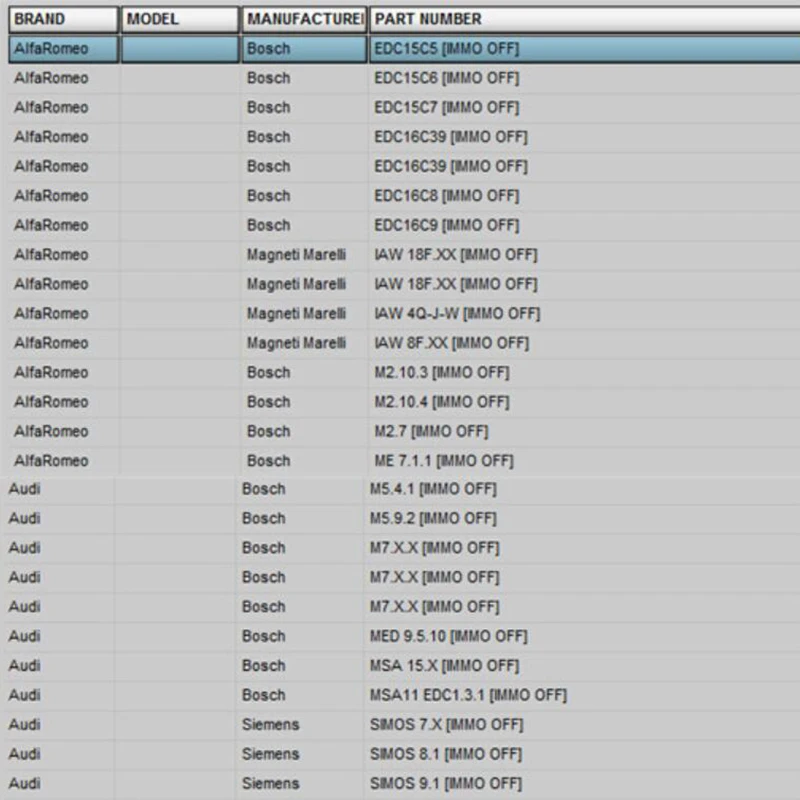Click Audi brand in MED 9.5.10 row
800x800 pixels.
[24, 637]
